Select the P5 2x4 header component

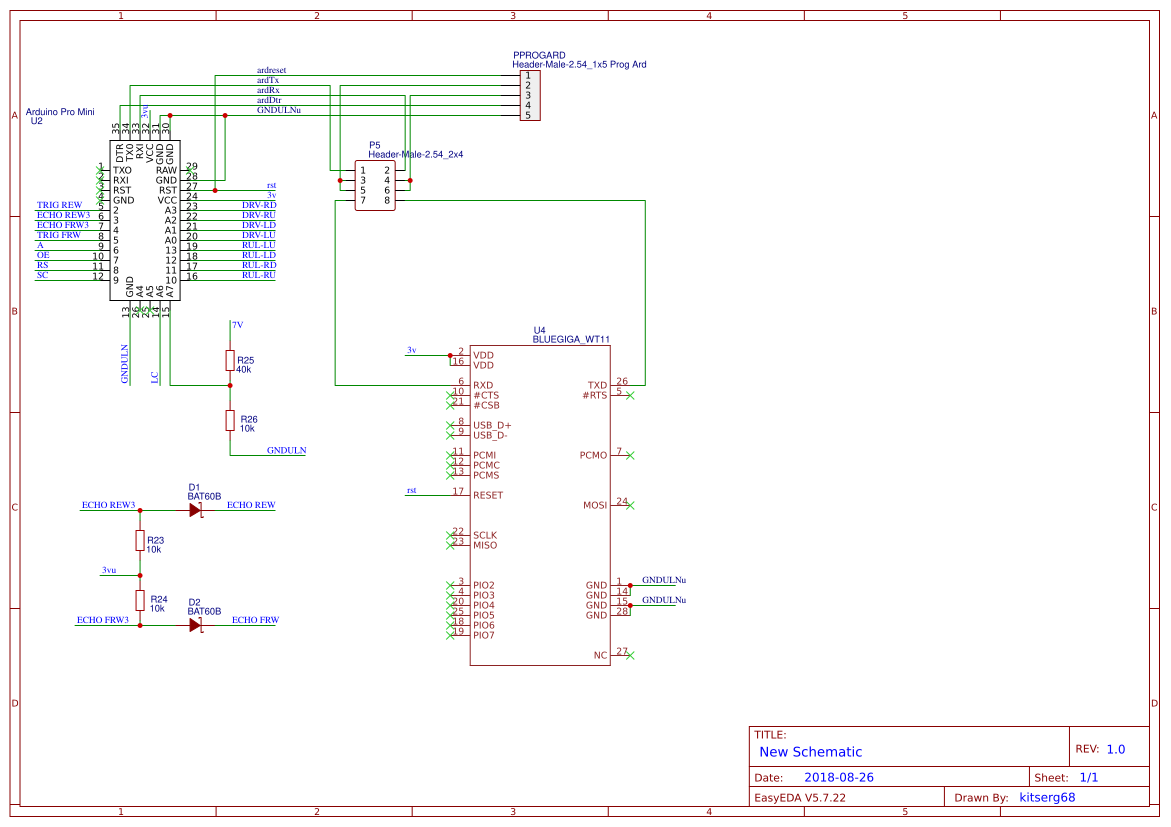[x=375, y=185]
